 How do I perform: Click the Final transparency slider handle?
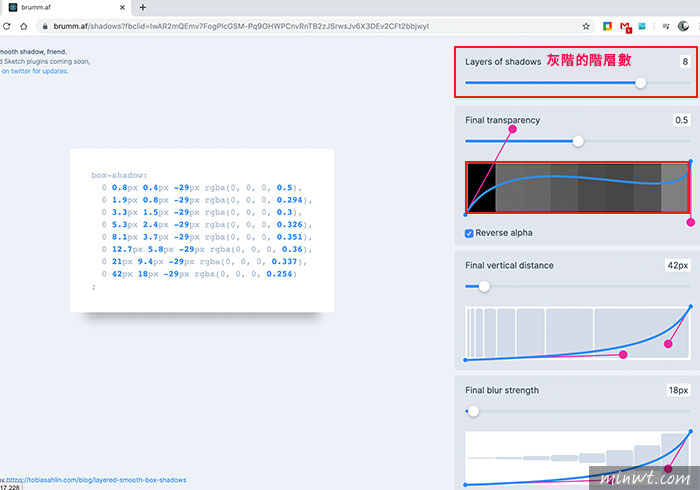pos(578,141)
